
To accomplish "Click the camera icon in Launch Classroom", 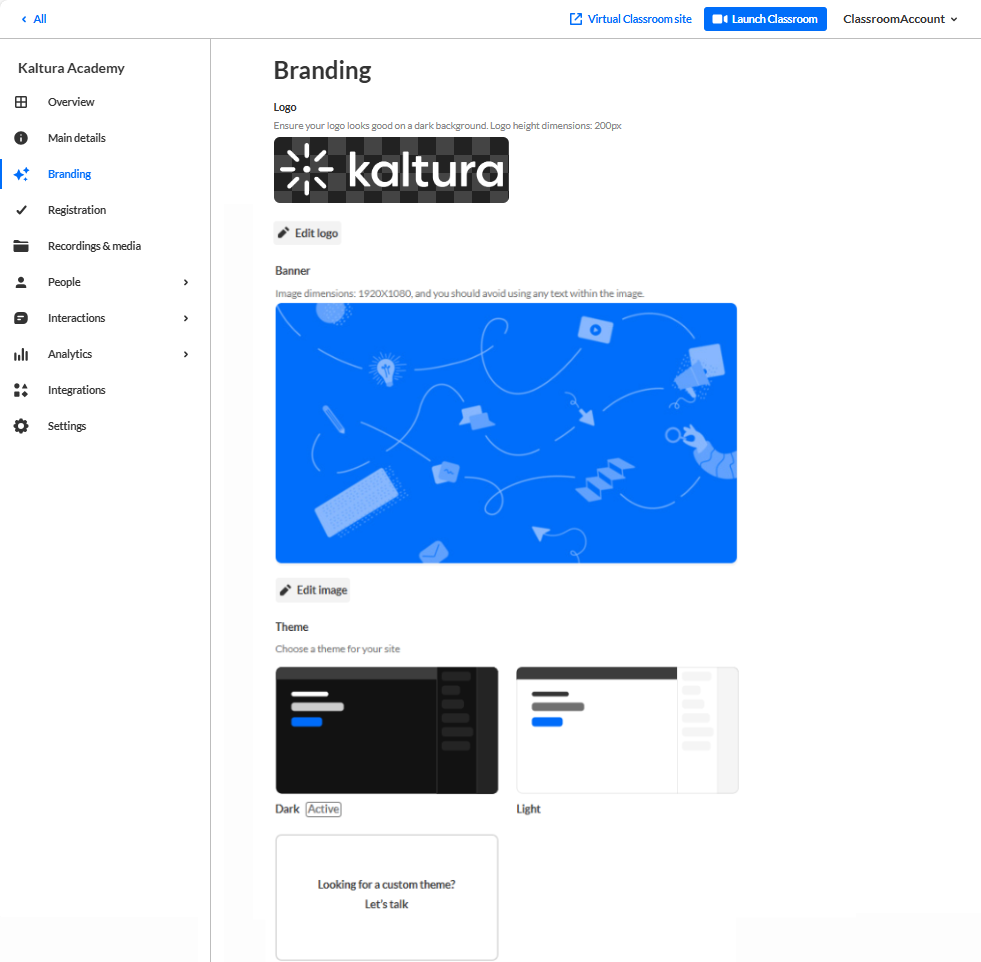I will coord(720,19).
